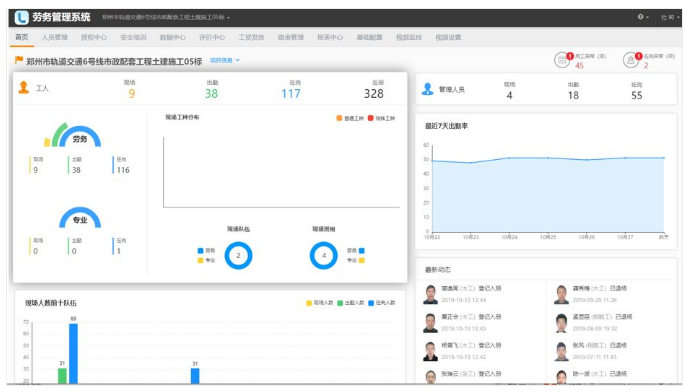The image size is (691, 392).
Task: Open avatar for entry 2019-08-09 19:32
Action: coord(561,323)
